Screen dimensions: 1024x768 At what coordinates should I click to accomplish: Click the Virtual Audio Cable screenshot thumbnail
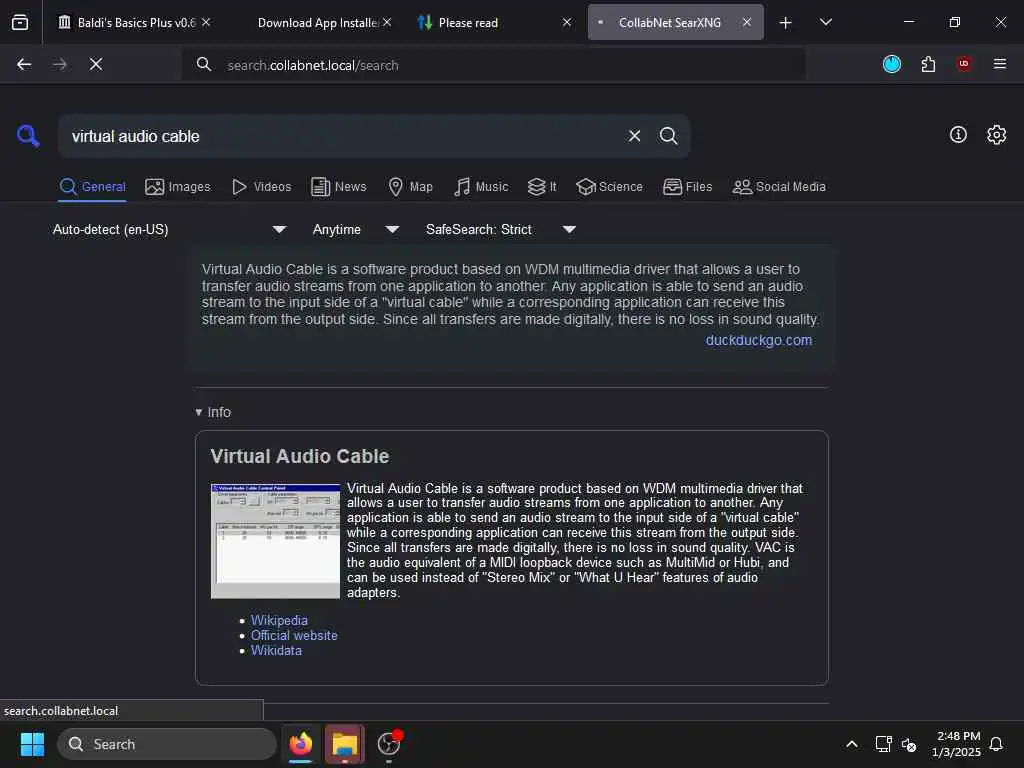[275, 541]
